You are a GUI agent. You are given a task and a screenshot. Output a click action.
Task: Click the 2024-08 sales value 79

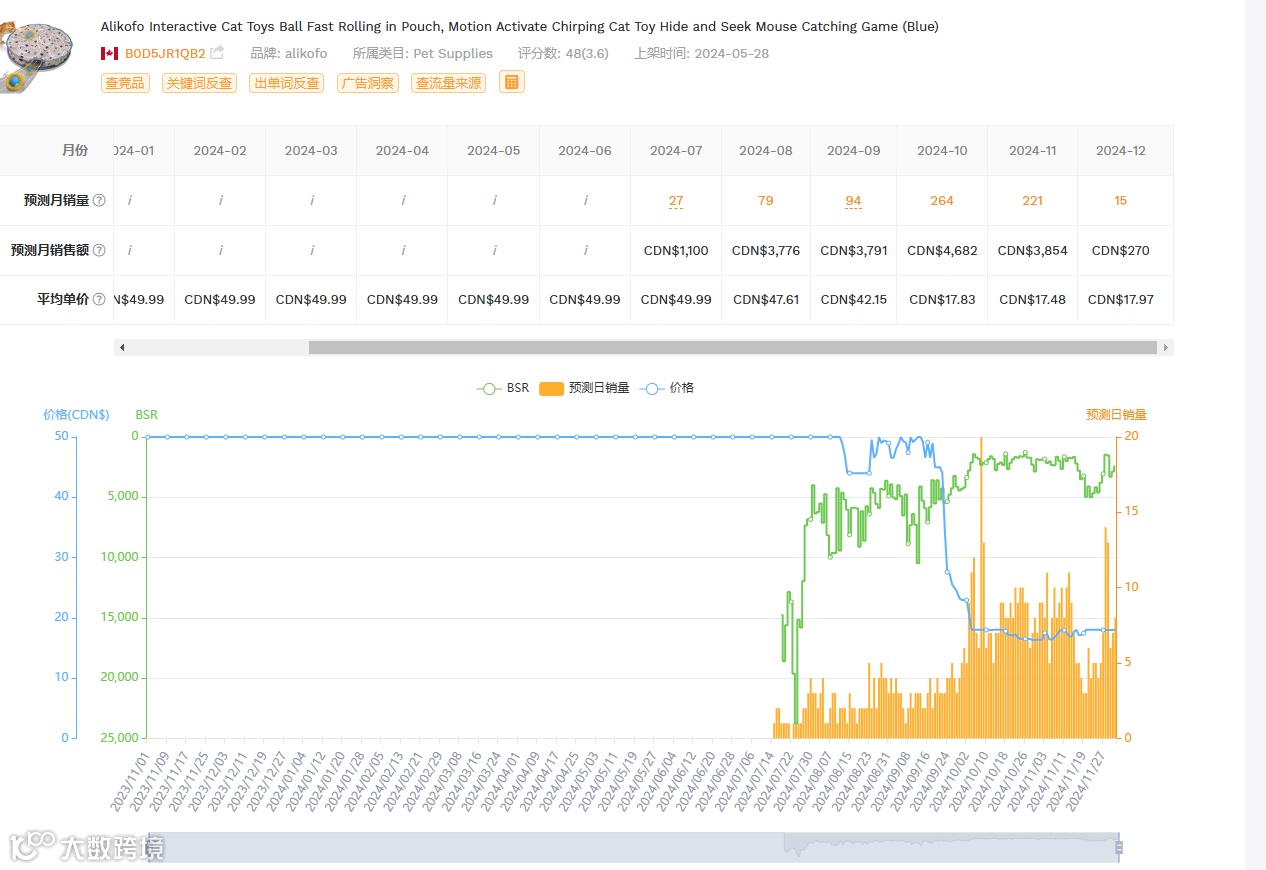(x=766, y=200)
